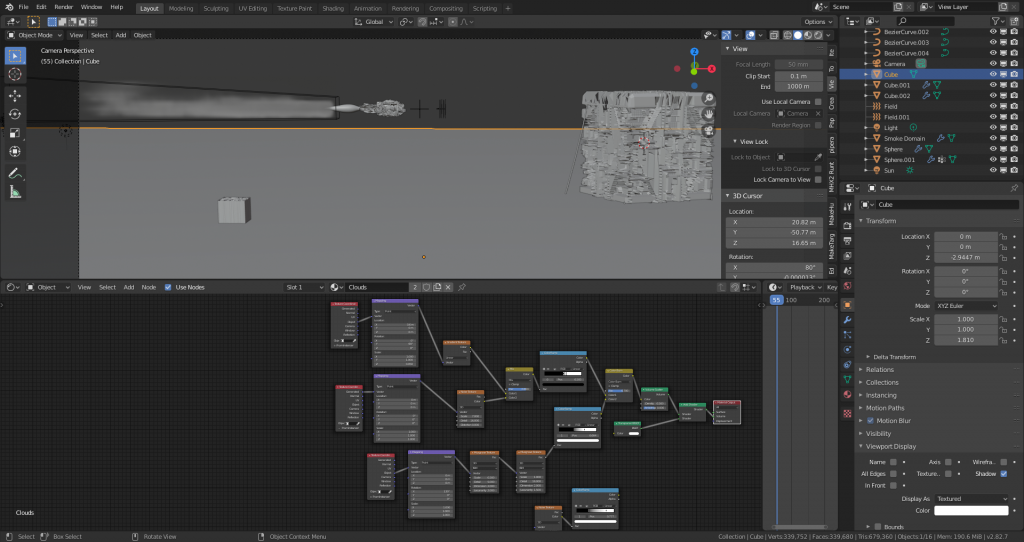Open the Display As Textured dropdown
This screenshot has height=542, width=1024.
pos(971,499)
